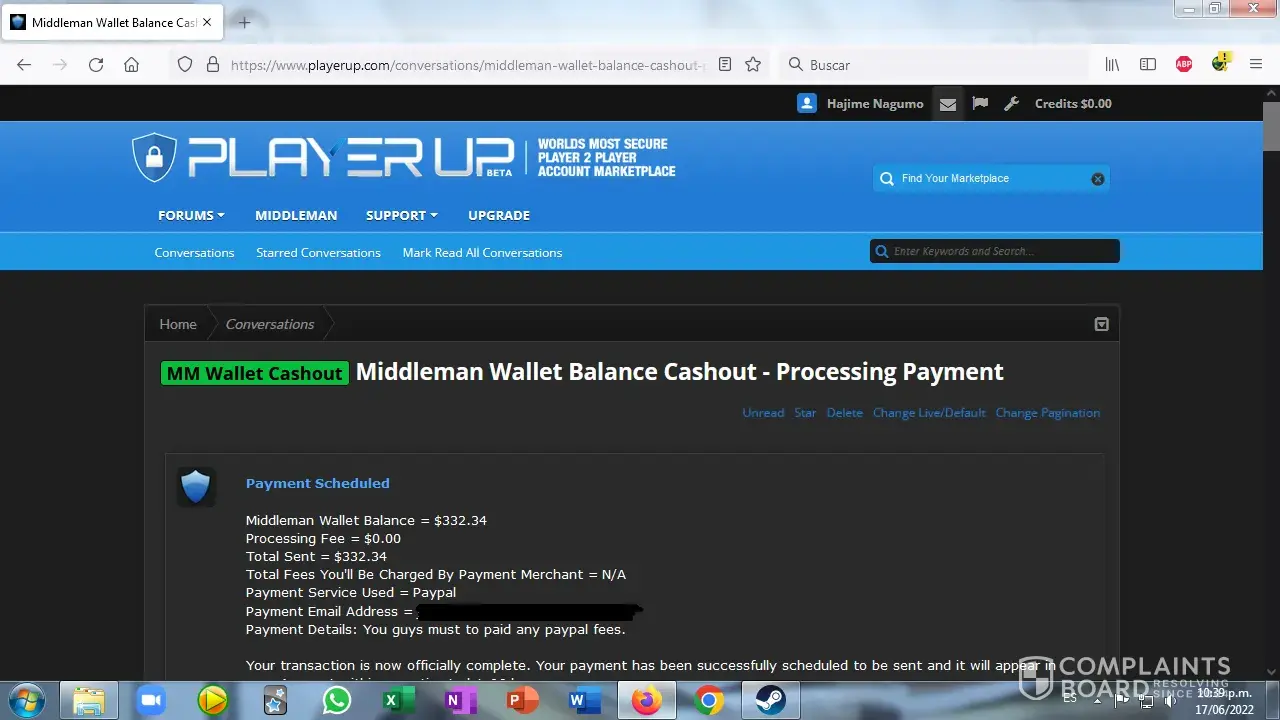Open WhatsApp from the taskbar
The width and height of the screenshot is (1280, 720).
click(337, 700)
